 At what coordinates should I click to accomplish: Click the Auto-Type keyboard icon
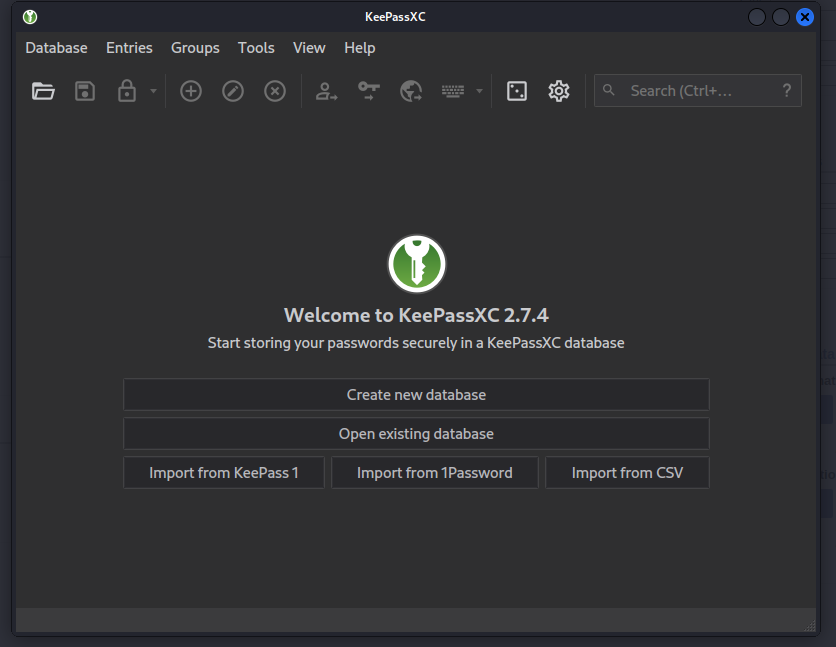coord(453,91)
